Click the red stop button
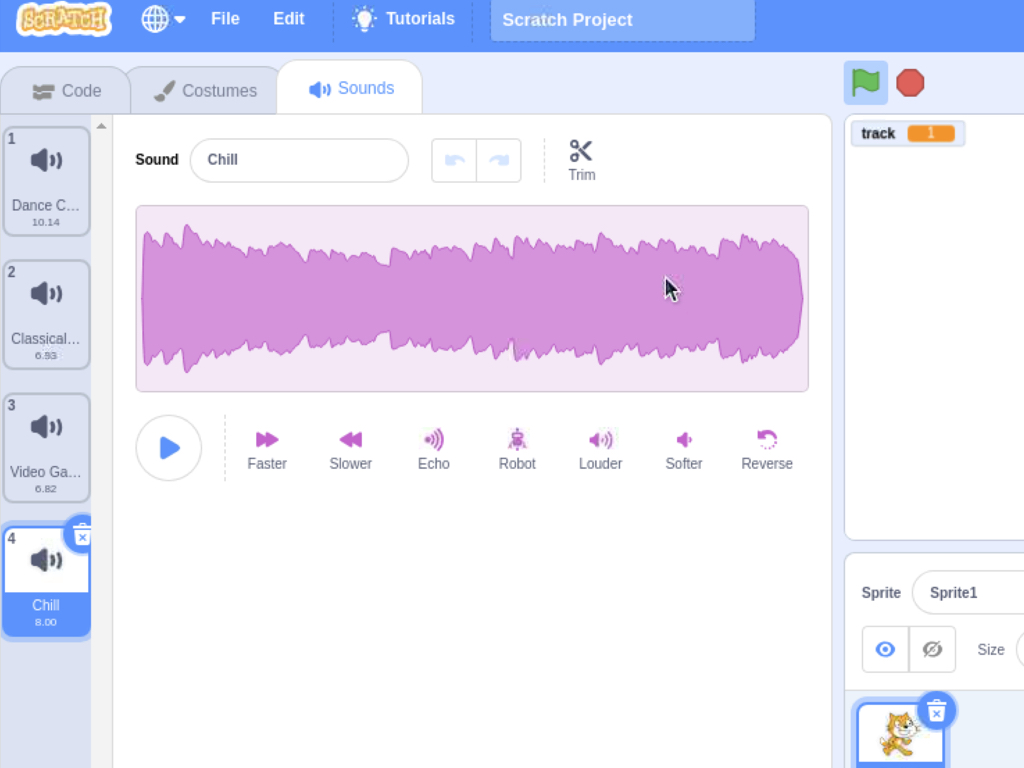Screen dimensions: 1024x768 [910, 83]
